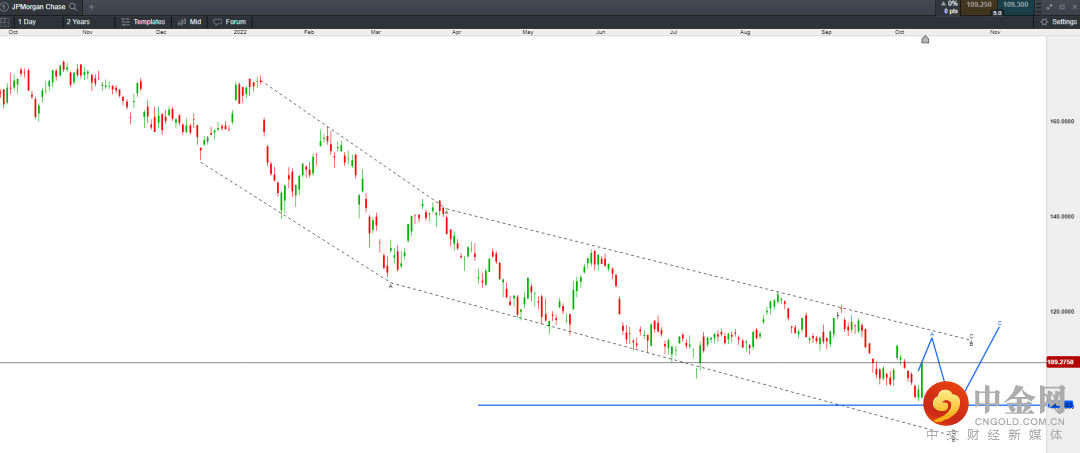
Task: Open the chart layout grid icon
Action: [5, 22]
